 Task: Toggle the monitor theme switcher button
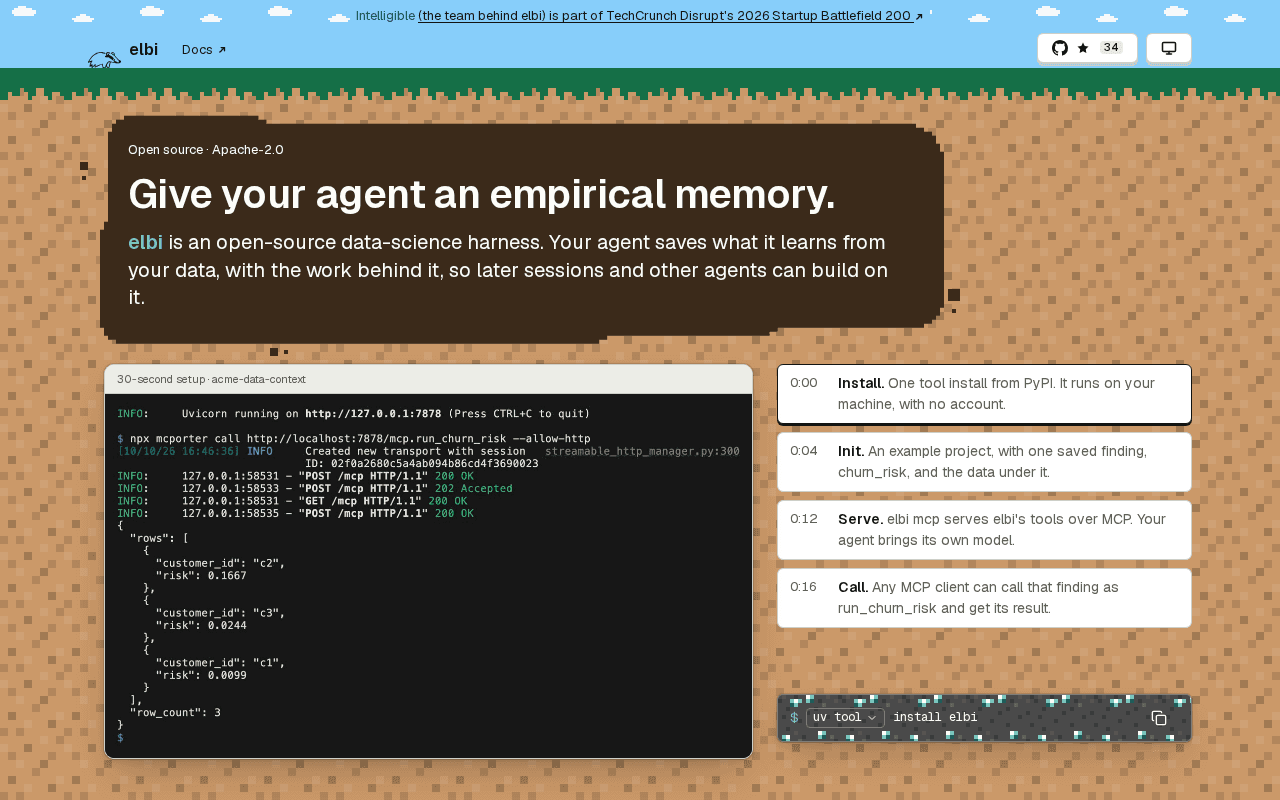point(1168,48)
